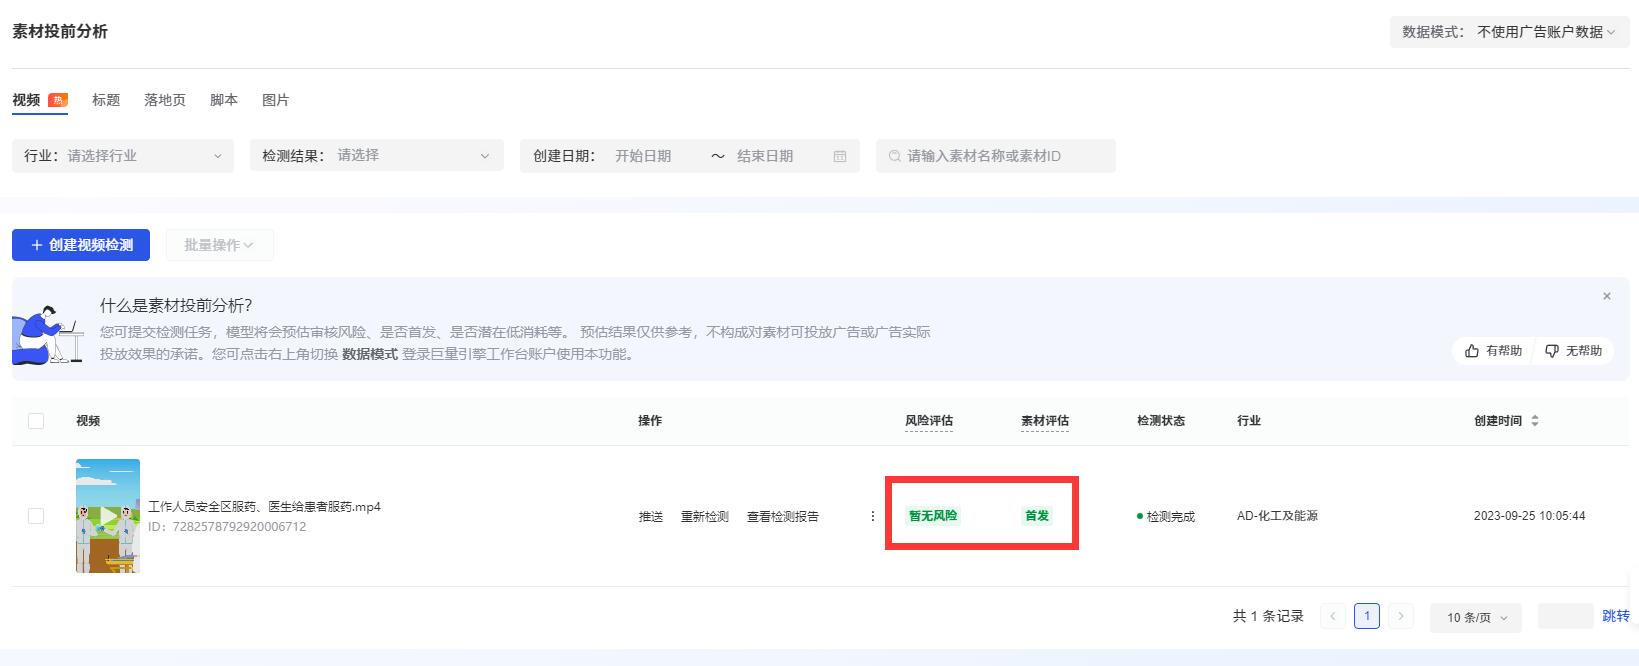Click the 暂无风险 tag
This screenshot has height=666, width=1639.
933,516
